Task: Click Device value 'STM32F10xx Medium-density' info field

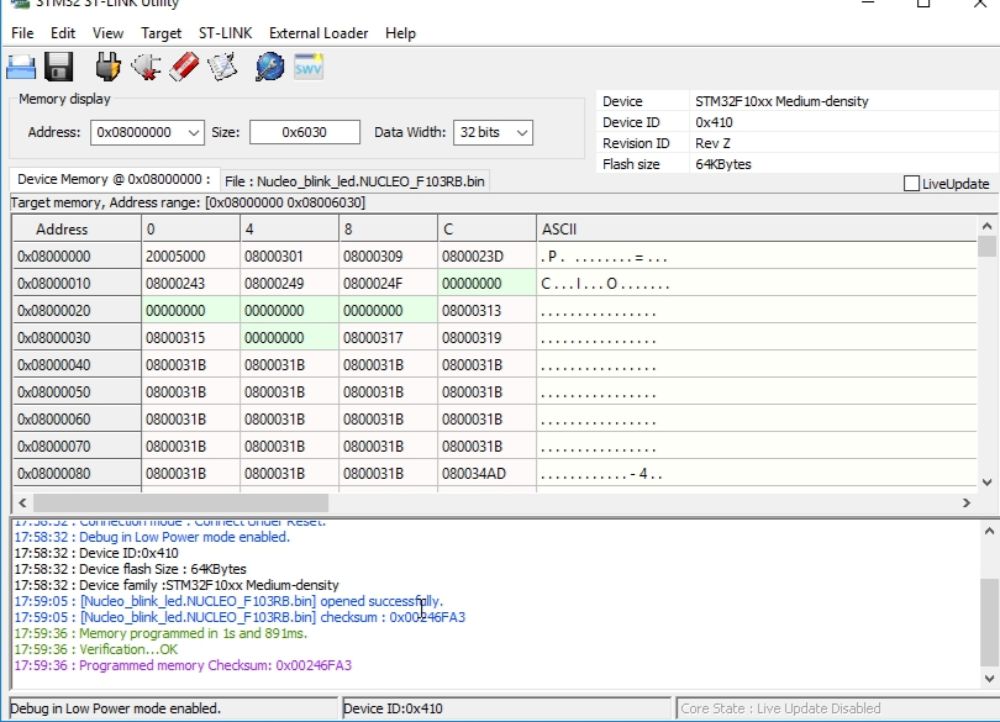Action: point(781,101)
